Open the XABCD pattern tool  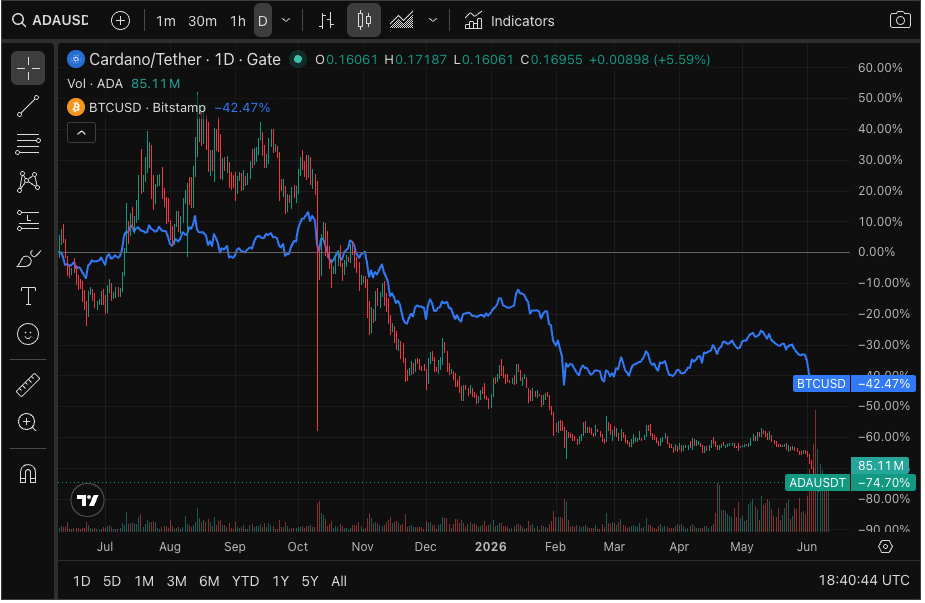tap(28, 182)
